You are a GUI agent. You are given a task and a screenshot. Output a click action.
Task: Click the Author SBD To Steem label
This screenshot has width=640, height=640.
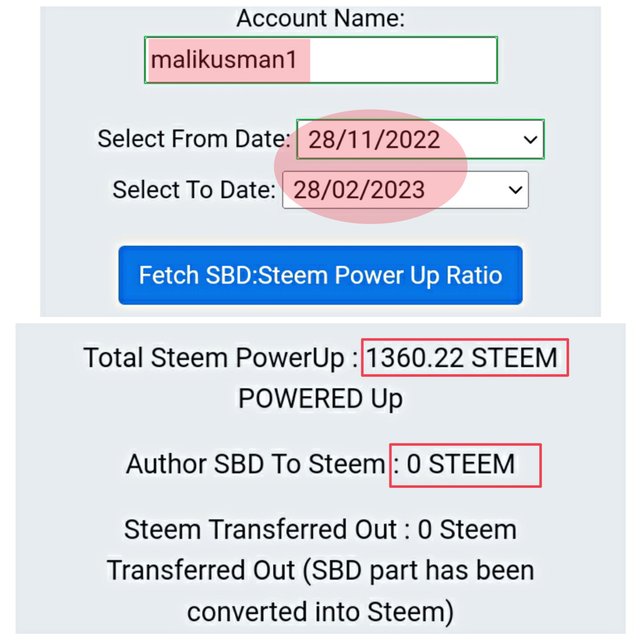[x=255, y=464]
